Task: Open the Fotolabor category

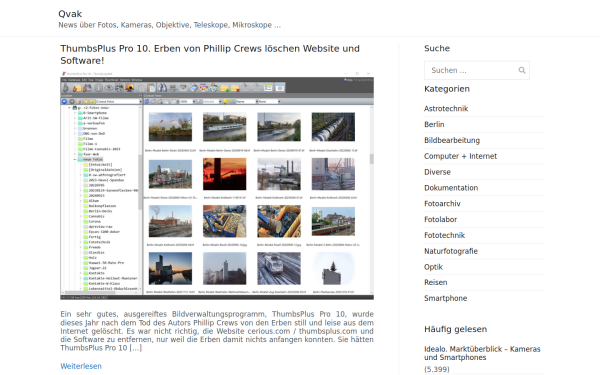Action: pyautogui.click(x=440, y=220)
